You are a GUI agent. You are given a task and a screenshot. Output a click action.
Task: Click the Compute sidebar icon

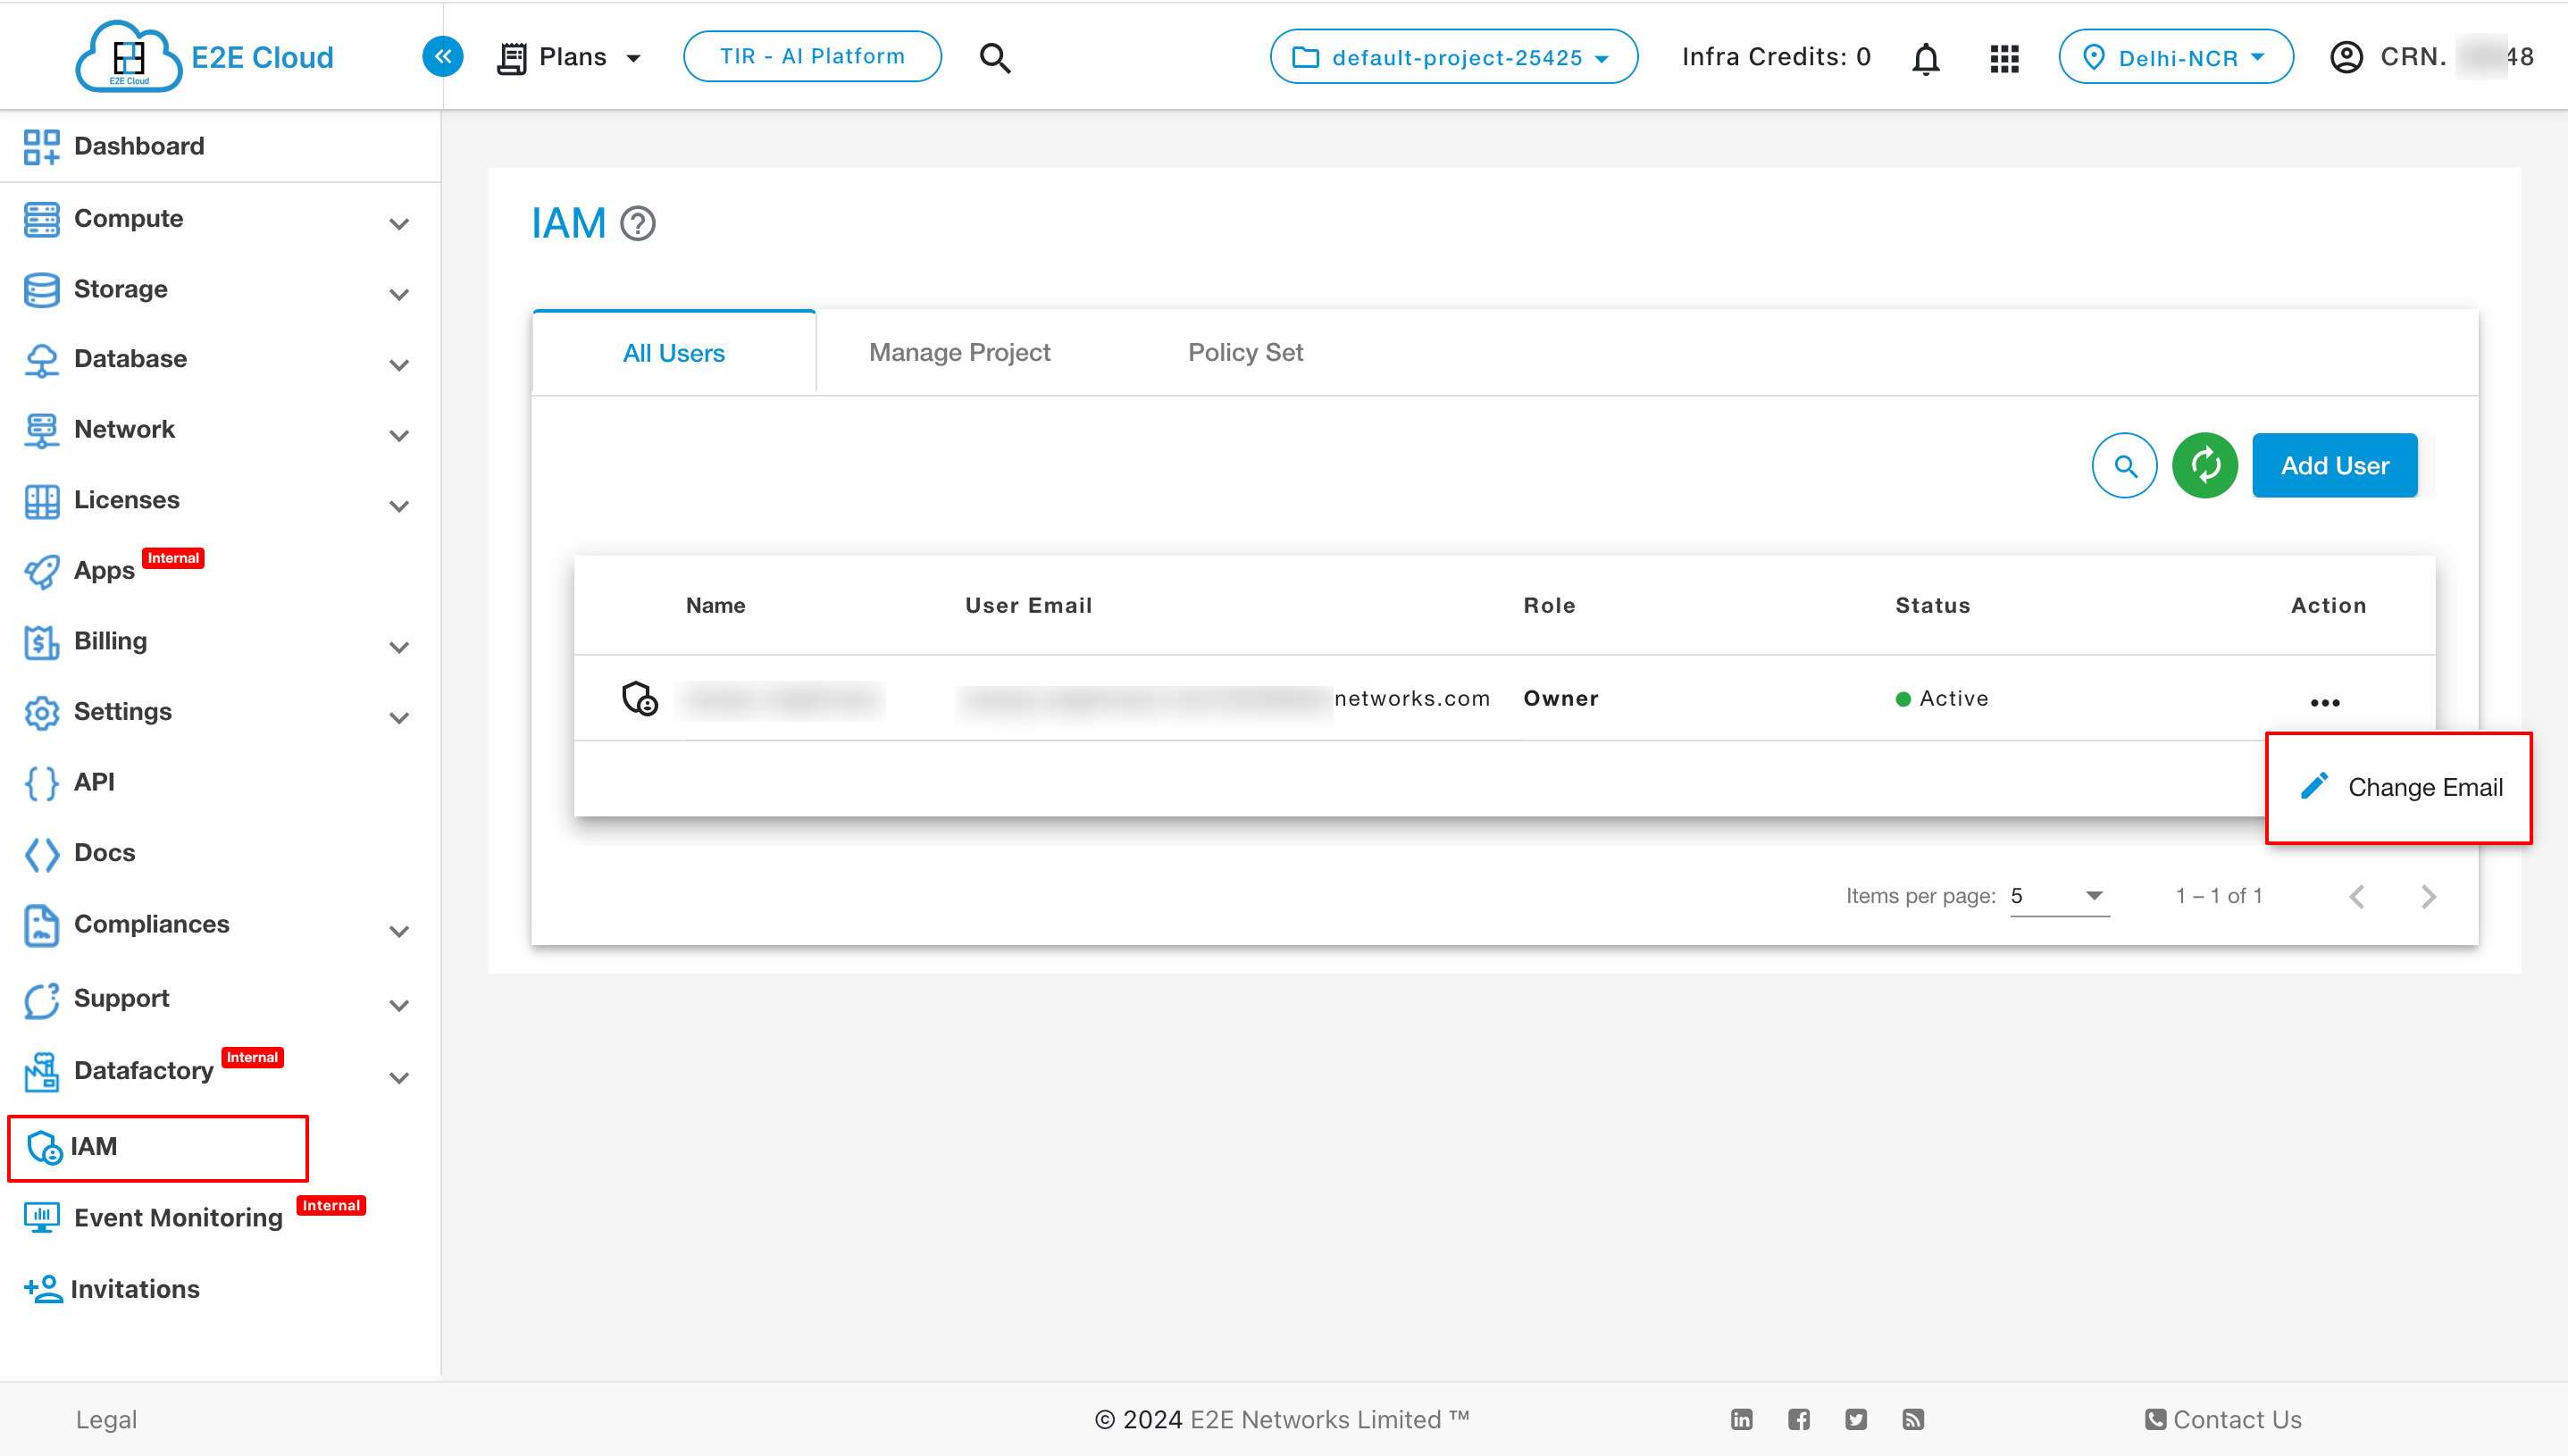pyautogui.click(x=42, y=219)
